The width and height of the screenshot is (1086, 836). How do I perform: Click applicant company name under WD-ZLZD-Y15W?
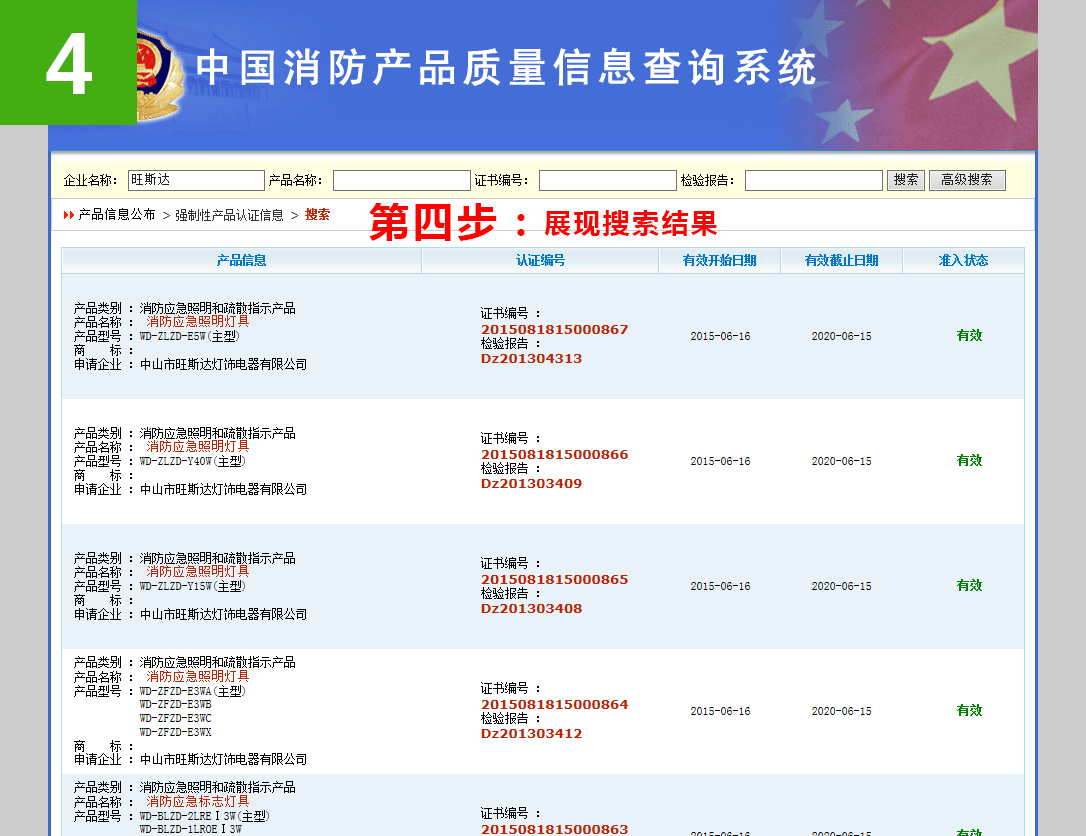[223, 614]
